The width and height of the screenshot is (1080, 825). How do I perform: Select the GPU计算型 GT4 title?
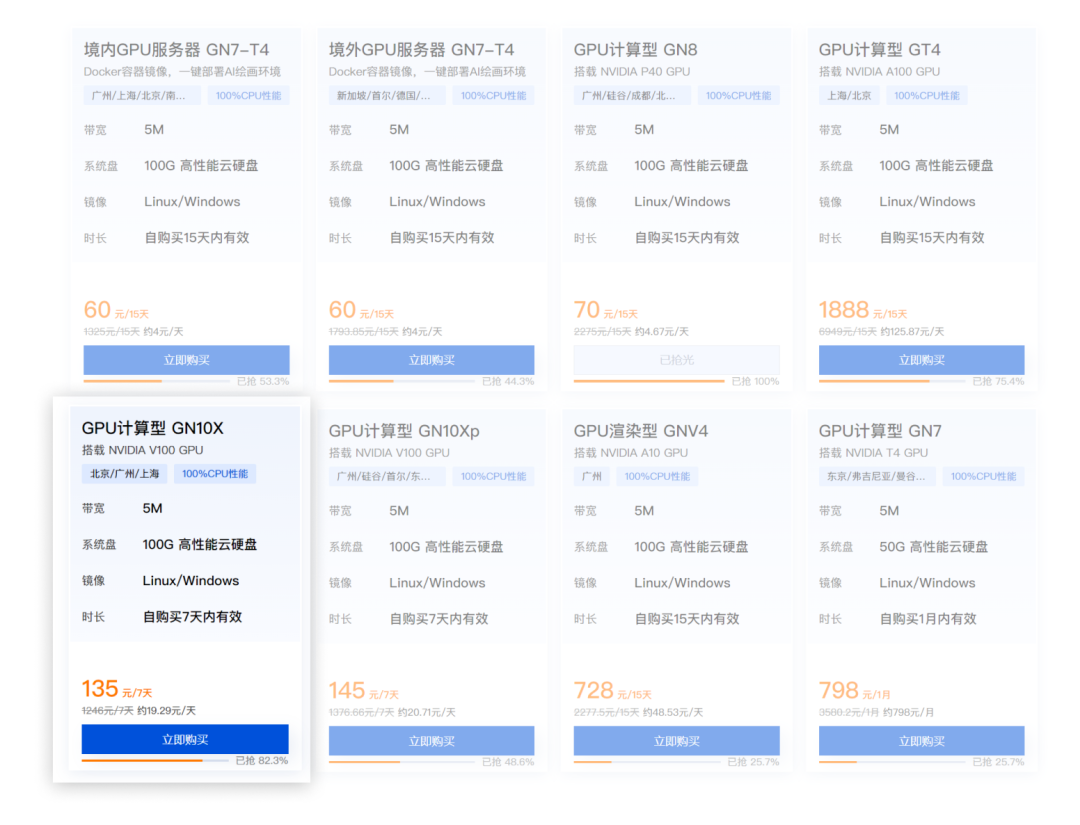[x=880, y=50]
